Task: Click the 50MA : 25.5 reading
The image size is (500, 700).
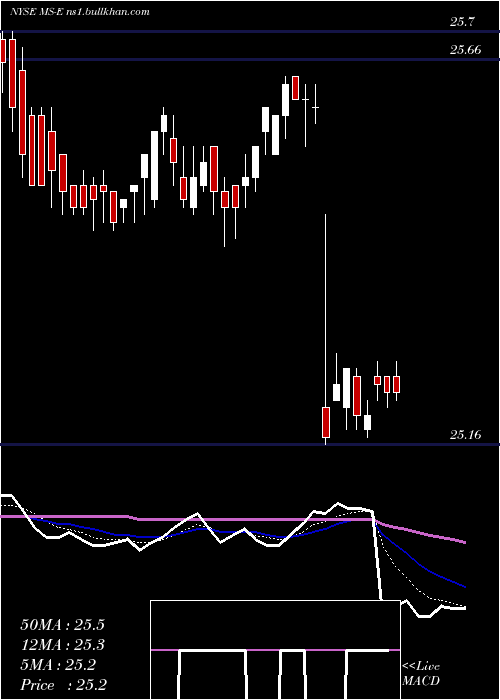Action: coord(63,624)
